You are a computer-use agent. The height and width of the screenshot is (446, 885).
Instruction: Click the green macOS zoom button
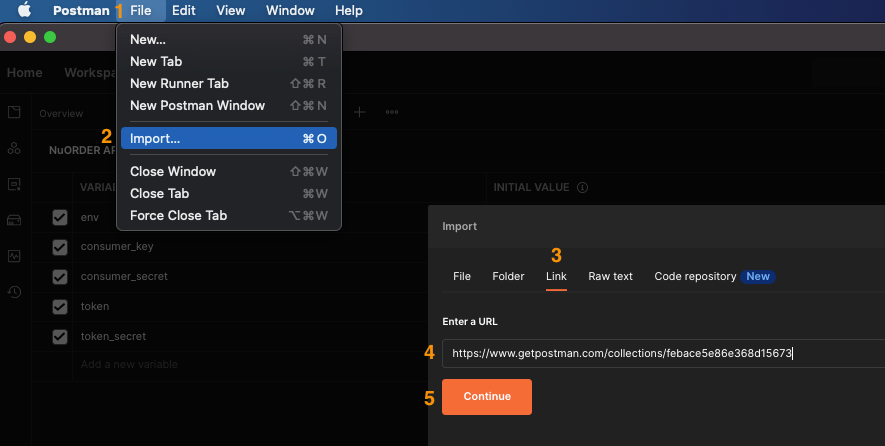coord(50,37)
